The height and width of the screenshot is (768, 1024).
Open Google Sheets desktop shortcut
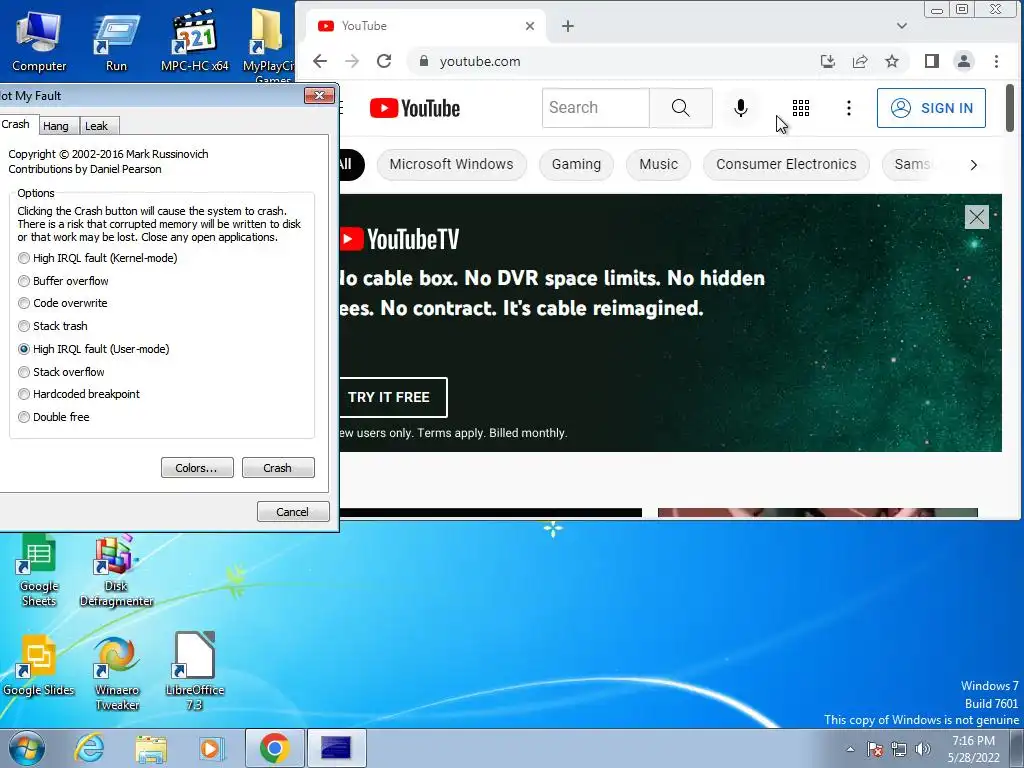(39, 570)
